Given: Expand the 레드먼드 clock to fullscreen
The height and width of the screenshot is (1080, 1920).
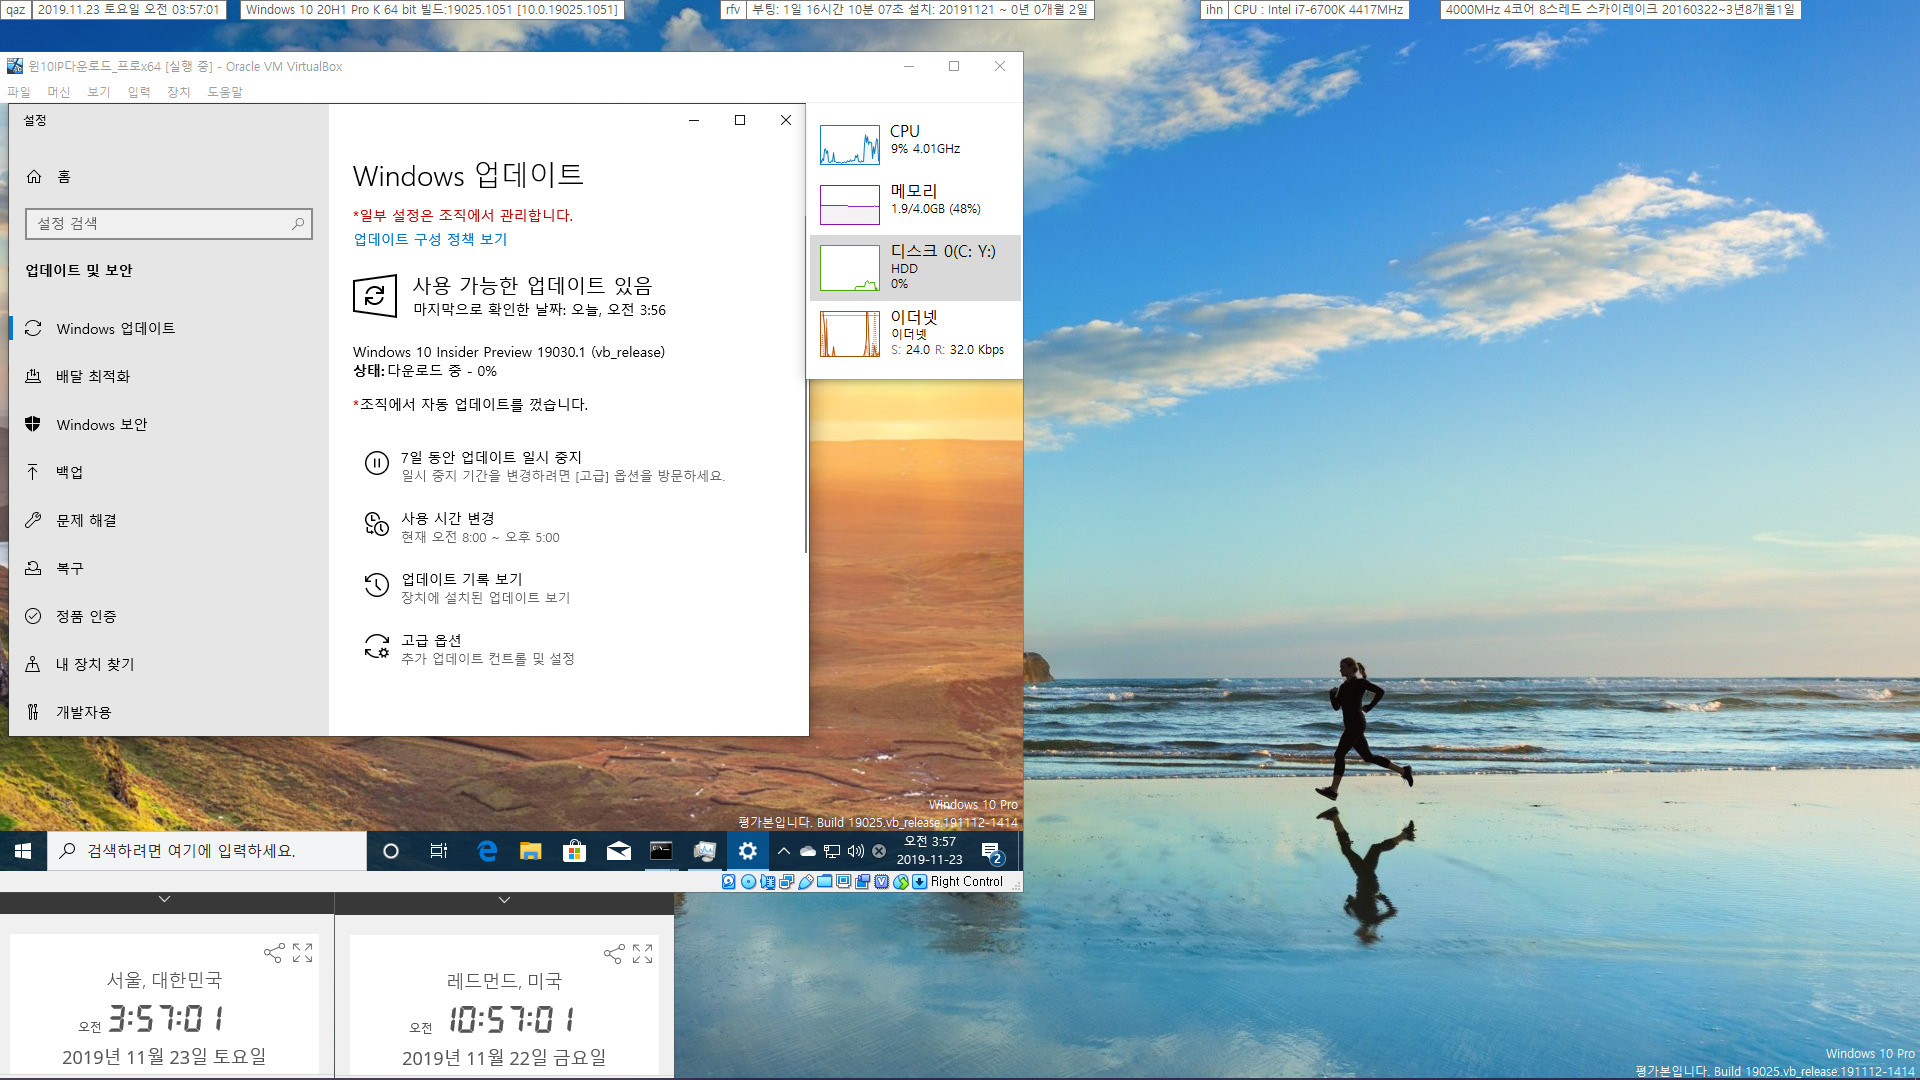Looking at the screenshot, I should pyautogui.click(x=642, y=954).
